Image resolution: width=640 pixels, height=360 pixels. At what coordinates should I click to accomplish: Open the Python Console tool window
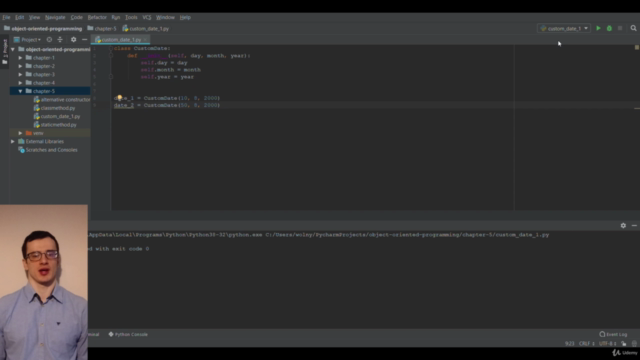[x=128, y=334]
